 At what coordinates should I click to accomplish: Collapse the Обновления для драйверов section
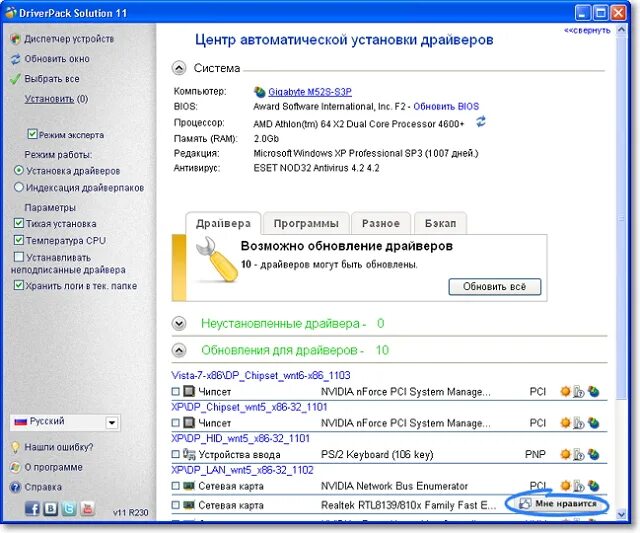[x=179, y=350]
